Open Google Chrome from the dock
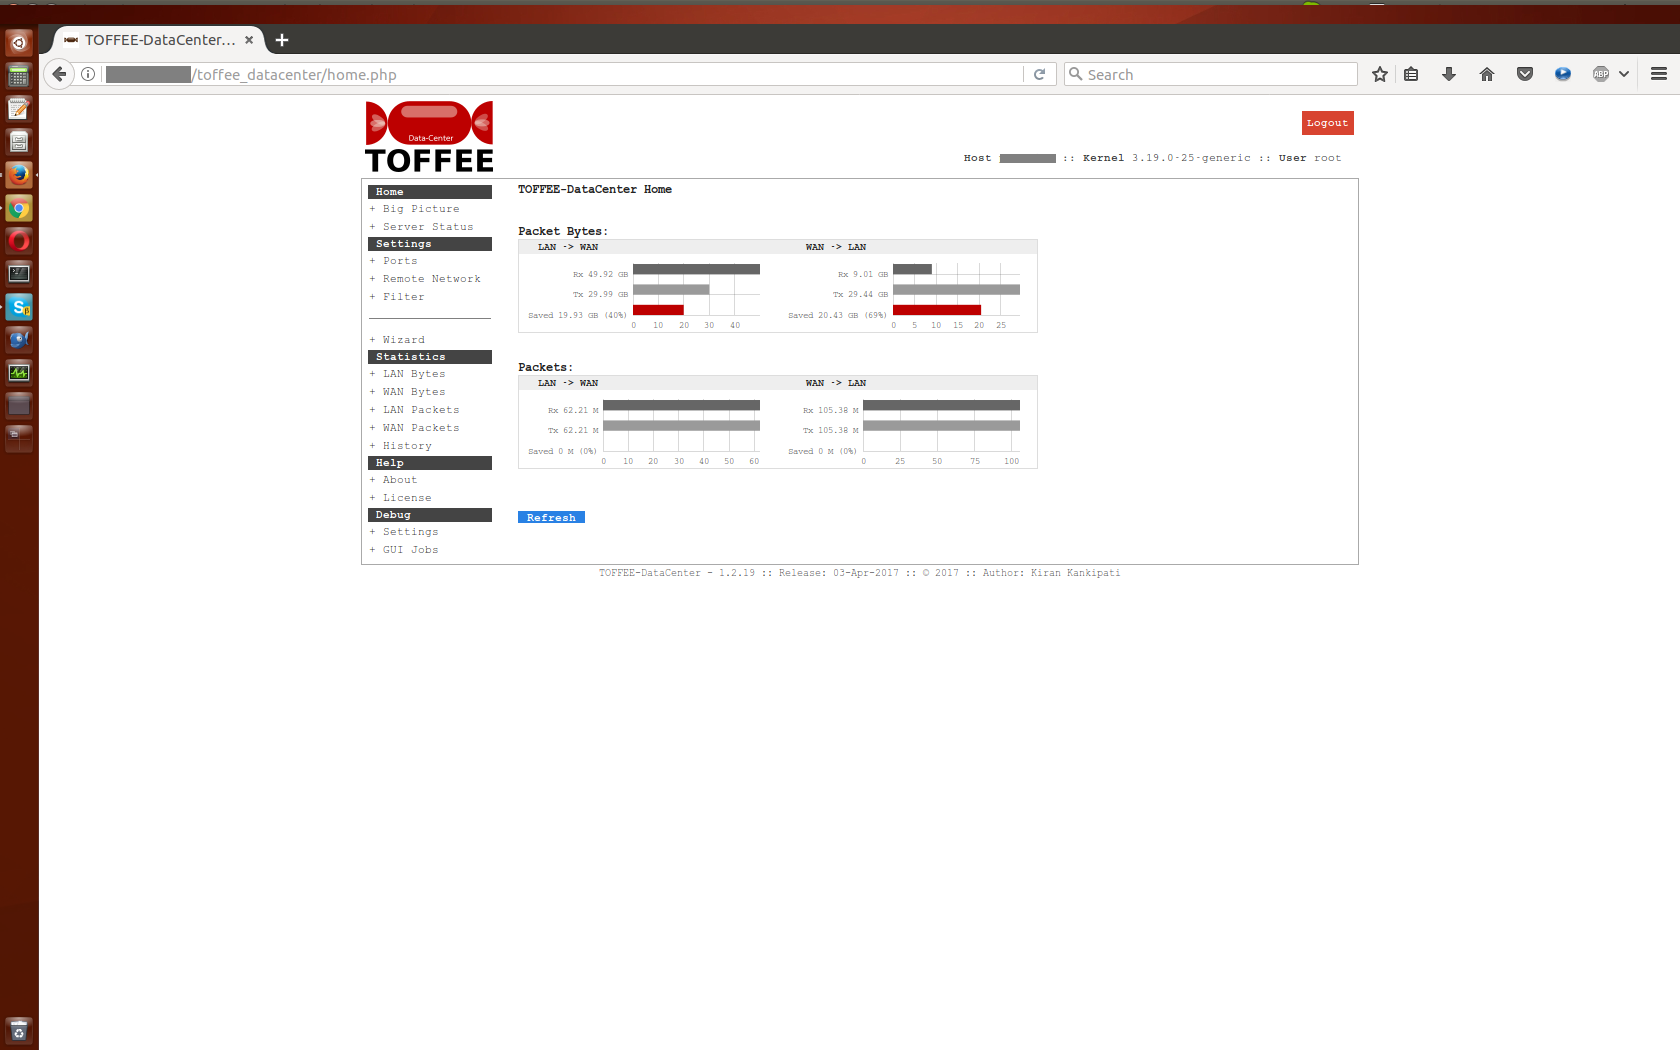The image size is (1680, 1050). (19, 208)
